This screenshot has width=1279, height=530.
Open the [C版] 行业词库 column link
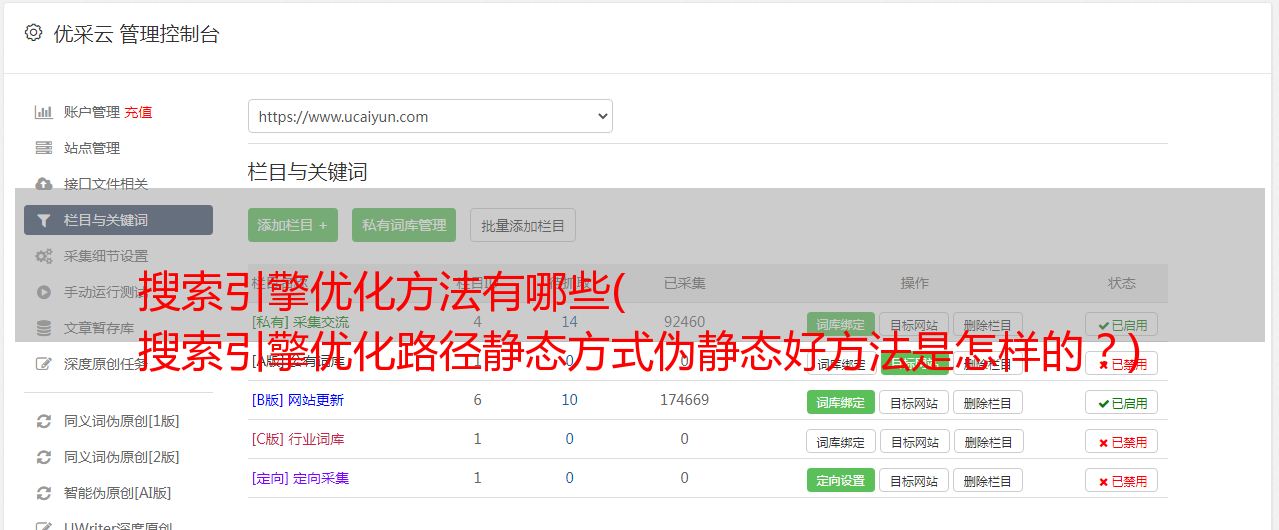(x=298, y=439)
